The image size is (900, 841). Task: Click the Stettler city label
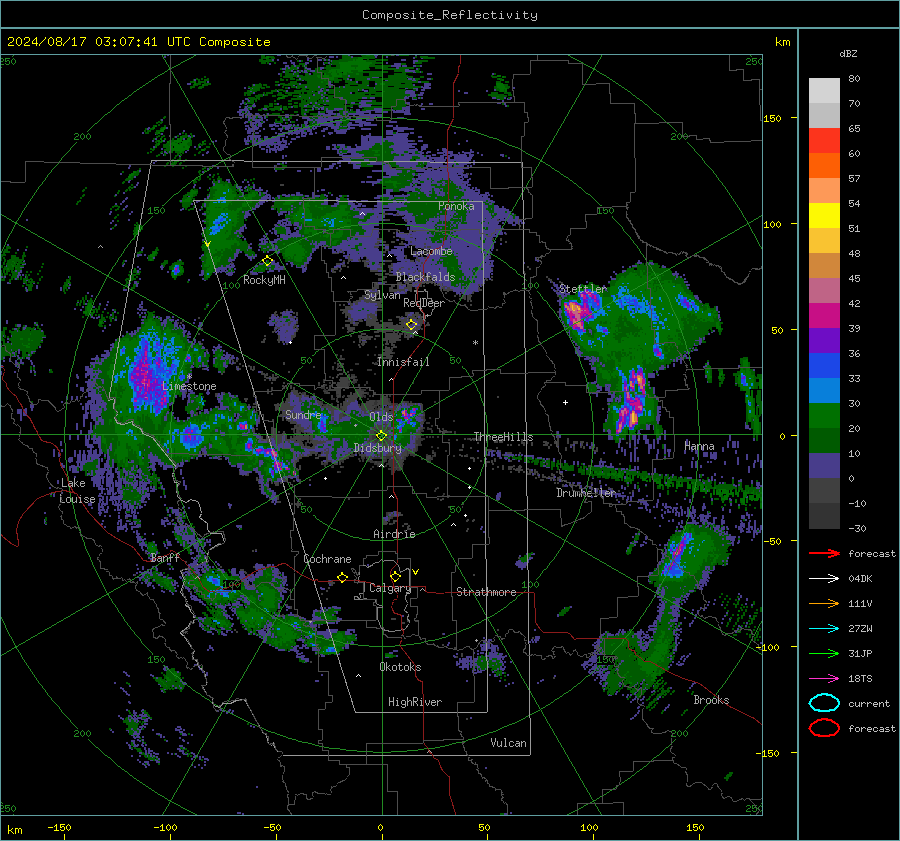pos(583,289)
